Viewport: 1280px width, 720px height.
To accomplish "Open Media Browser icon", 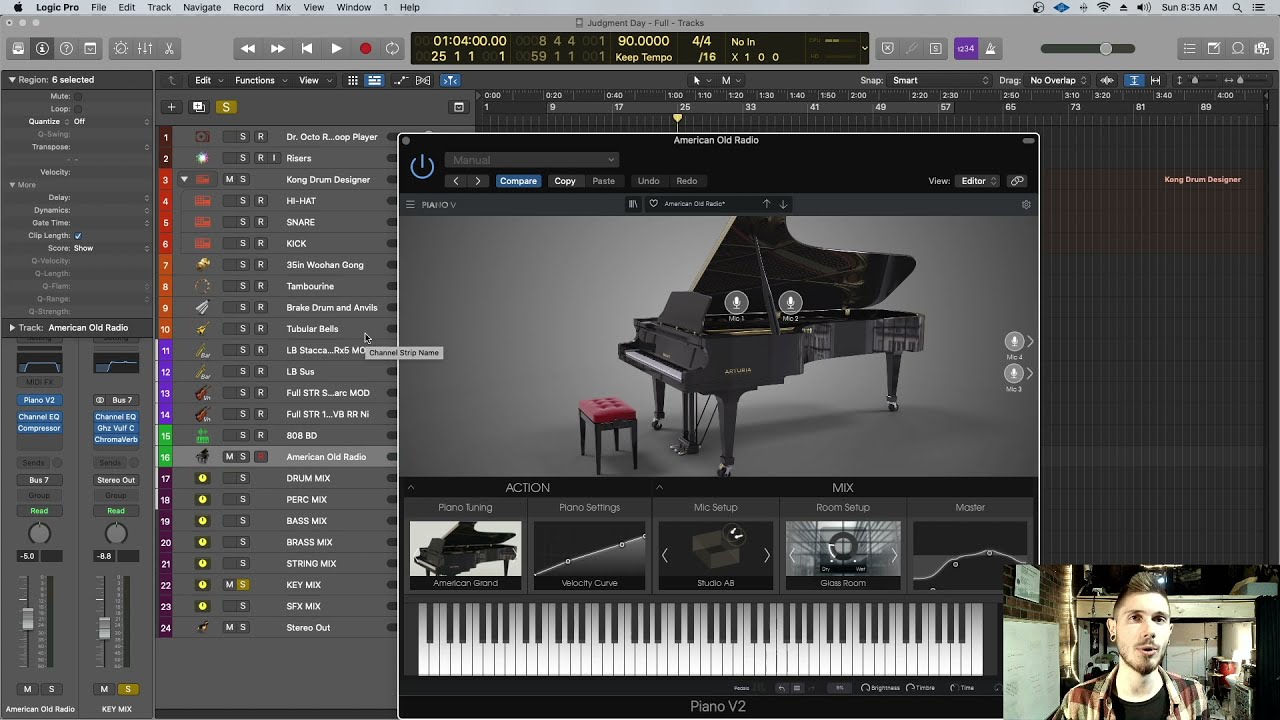I will pos(1261,48).
